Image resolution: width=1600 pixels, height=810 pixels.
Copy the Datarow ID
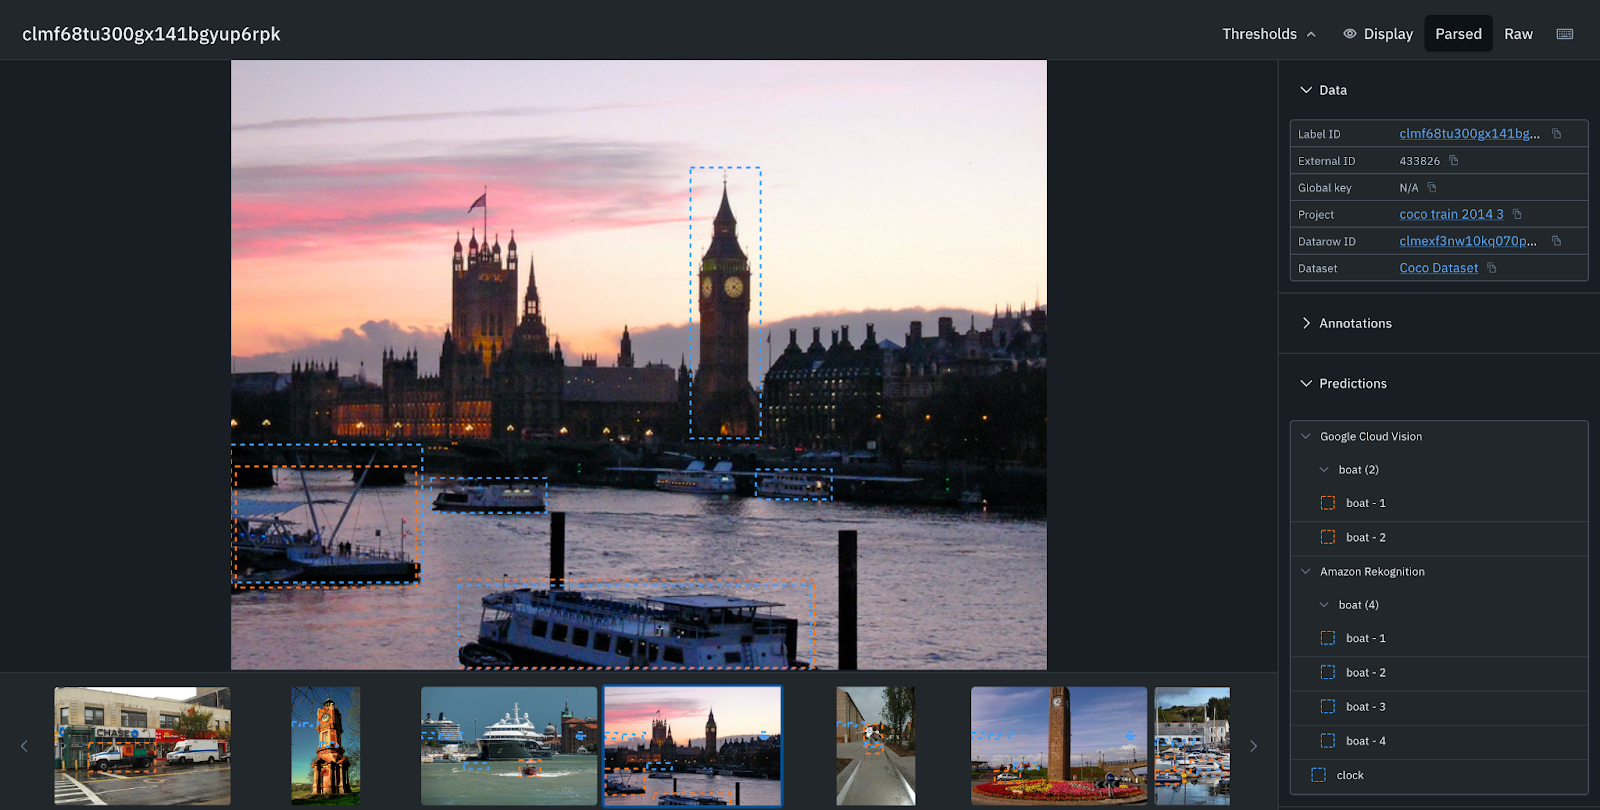point(1556,241)
